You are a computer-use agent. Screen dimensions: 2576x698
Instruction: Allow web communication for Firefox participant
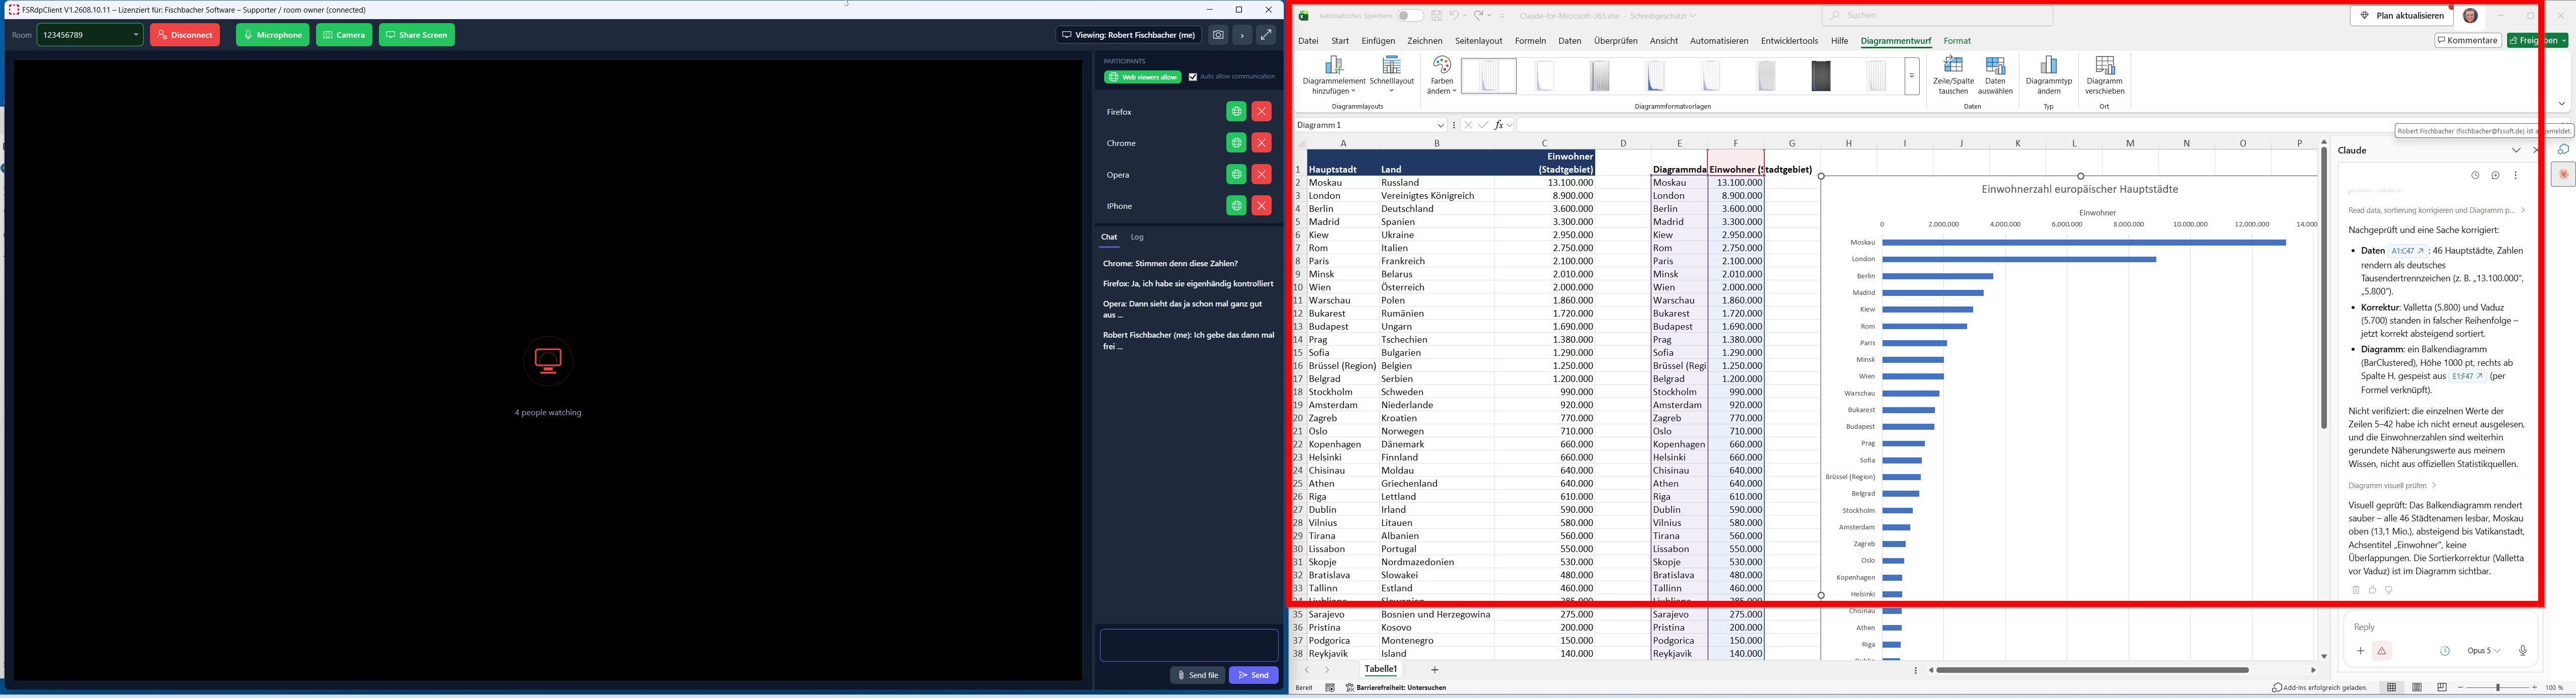coord(1236,112)
